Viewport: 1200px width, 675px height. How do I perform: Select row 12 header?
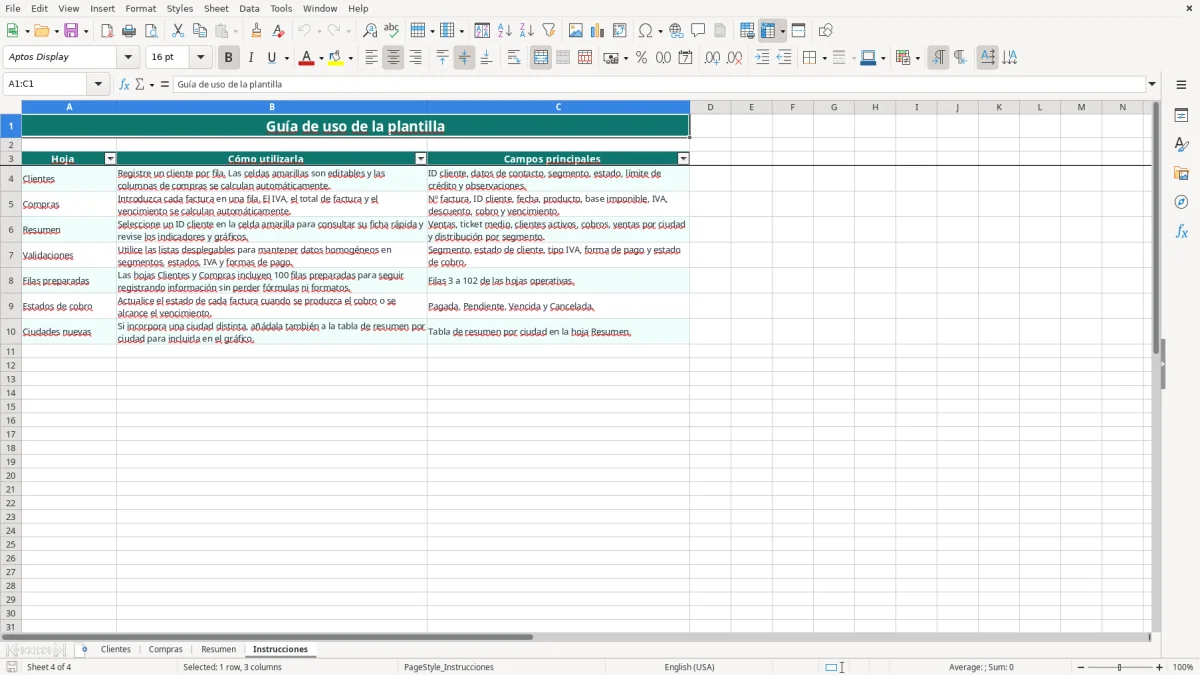(x=11, y=366)
